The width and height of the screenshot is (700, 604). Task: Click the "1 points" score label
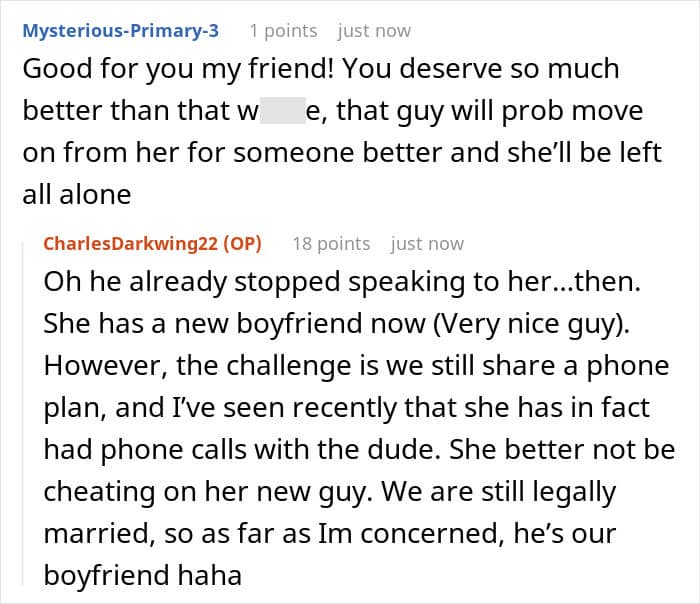(x=283, y=30)
